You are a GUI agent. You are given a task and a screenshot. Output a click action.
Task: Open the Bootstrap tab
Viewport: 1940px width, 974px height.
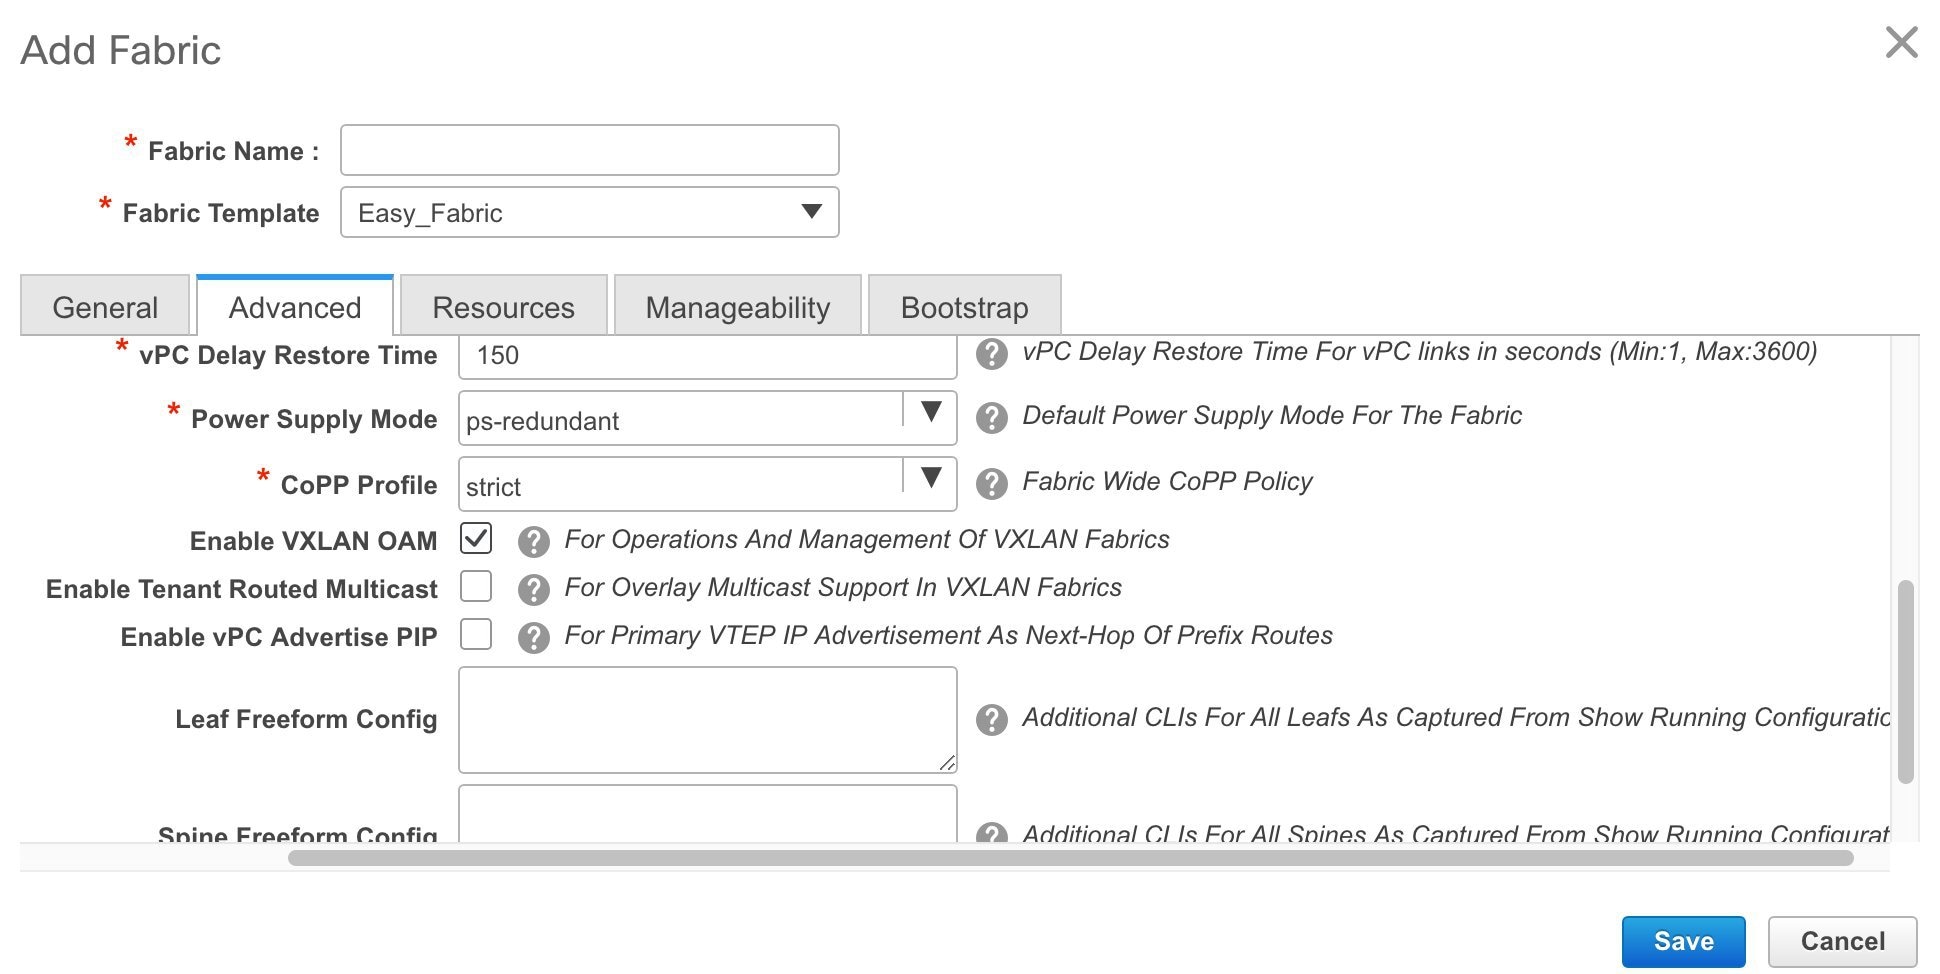tap(964, 306)
